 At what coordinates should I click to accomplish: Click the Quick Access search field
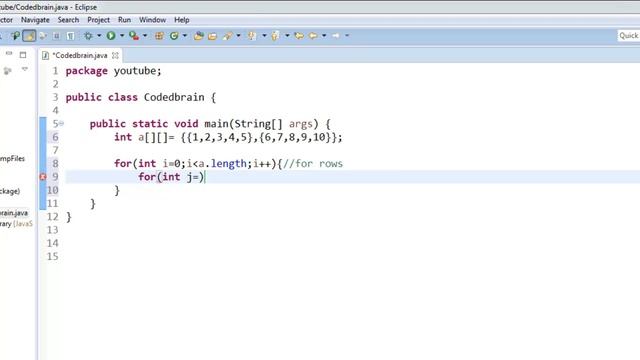[629, 36]
